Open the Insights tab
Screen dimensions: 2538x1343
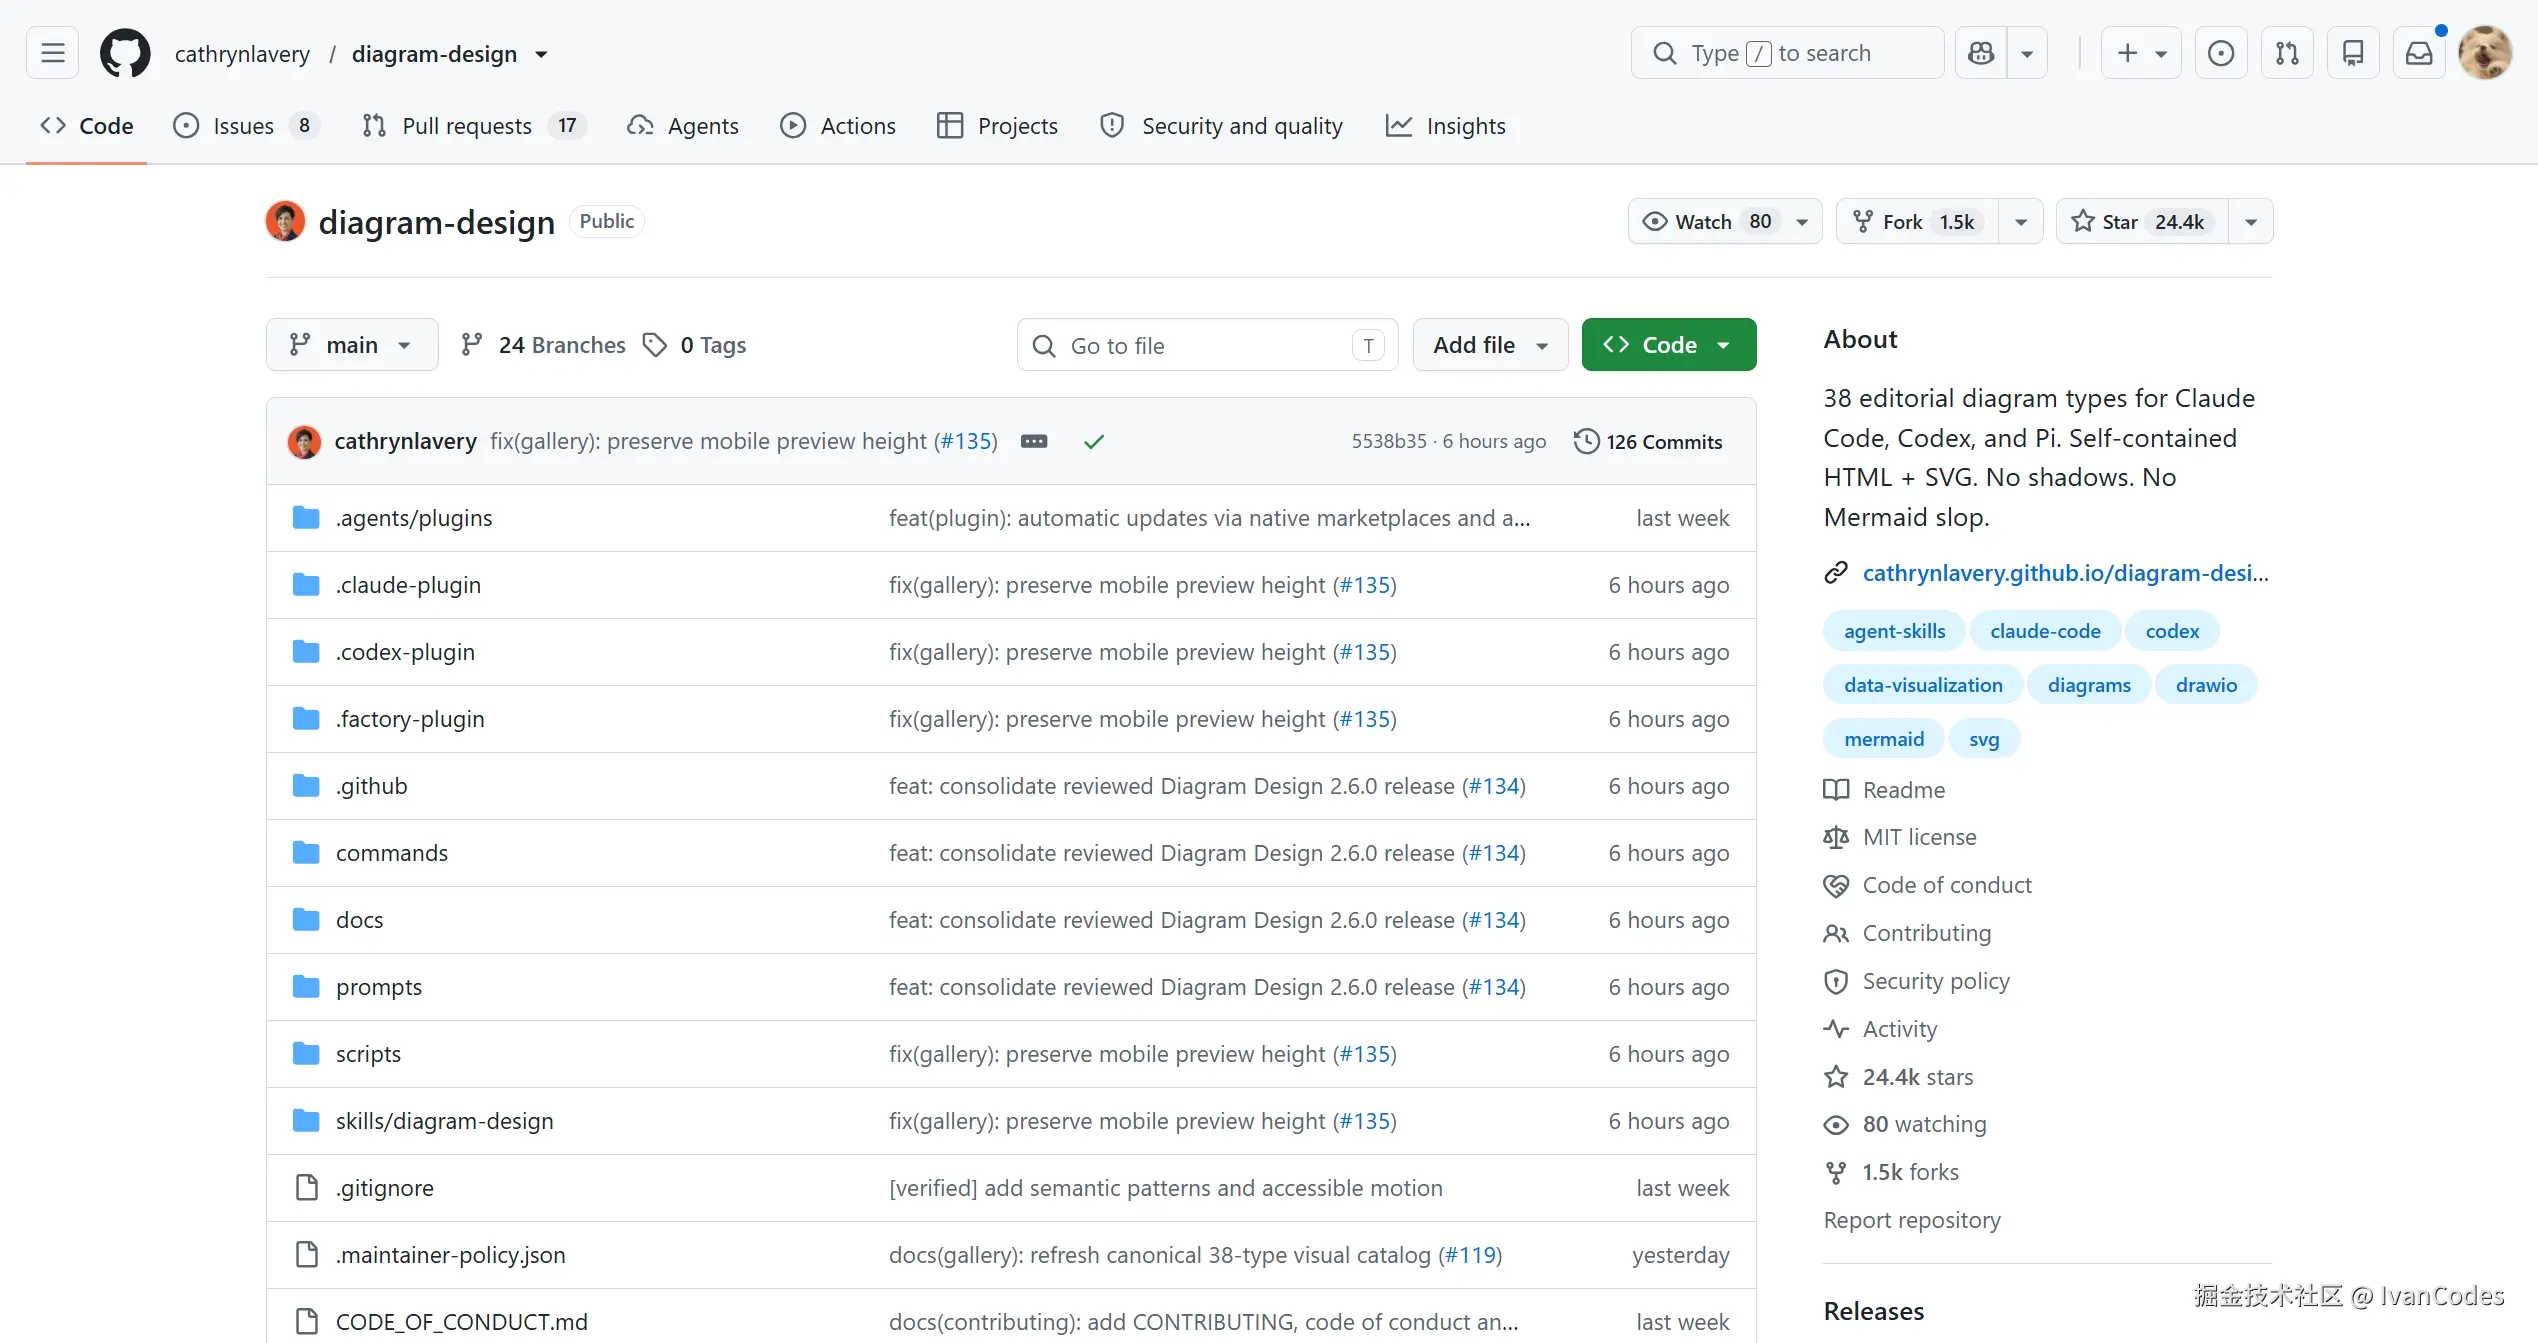[1446, 126]
